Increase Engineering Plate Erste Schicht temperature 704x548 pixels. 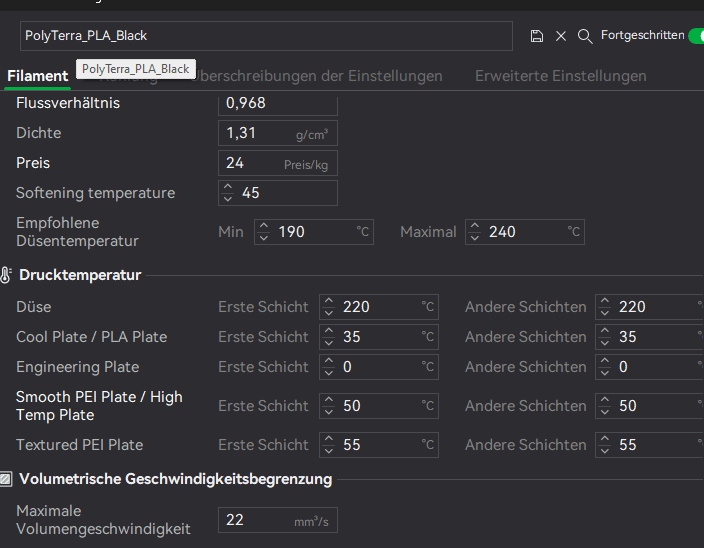pos(329,361)
